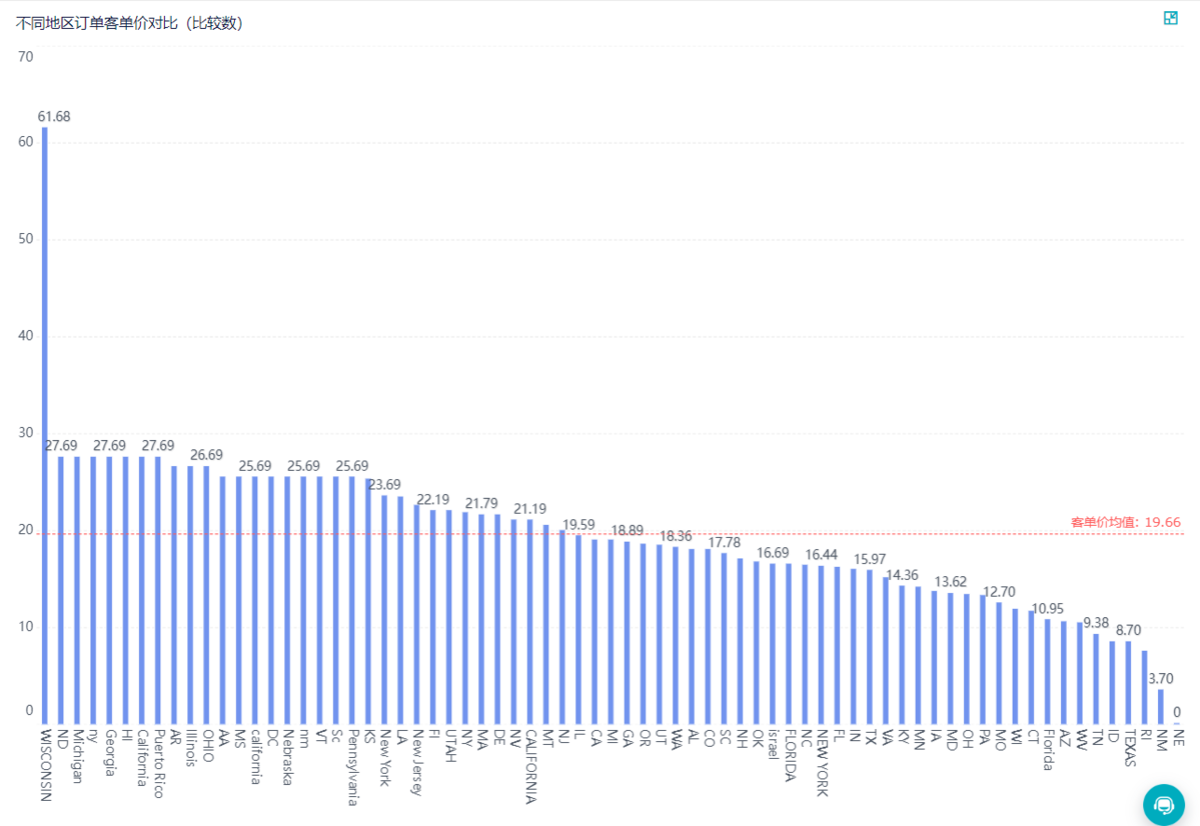This screenshot has height=826, width=1200.
Task: Click the y-axis tick label 40
Action: (25, 336)
